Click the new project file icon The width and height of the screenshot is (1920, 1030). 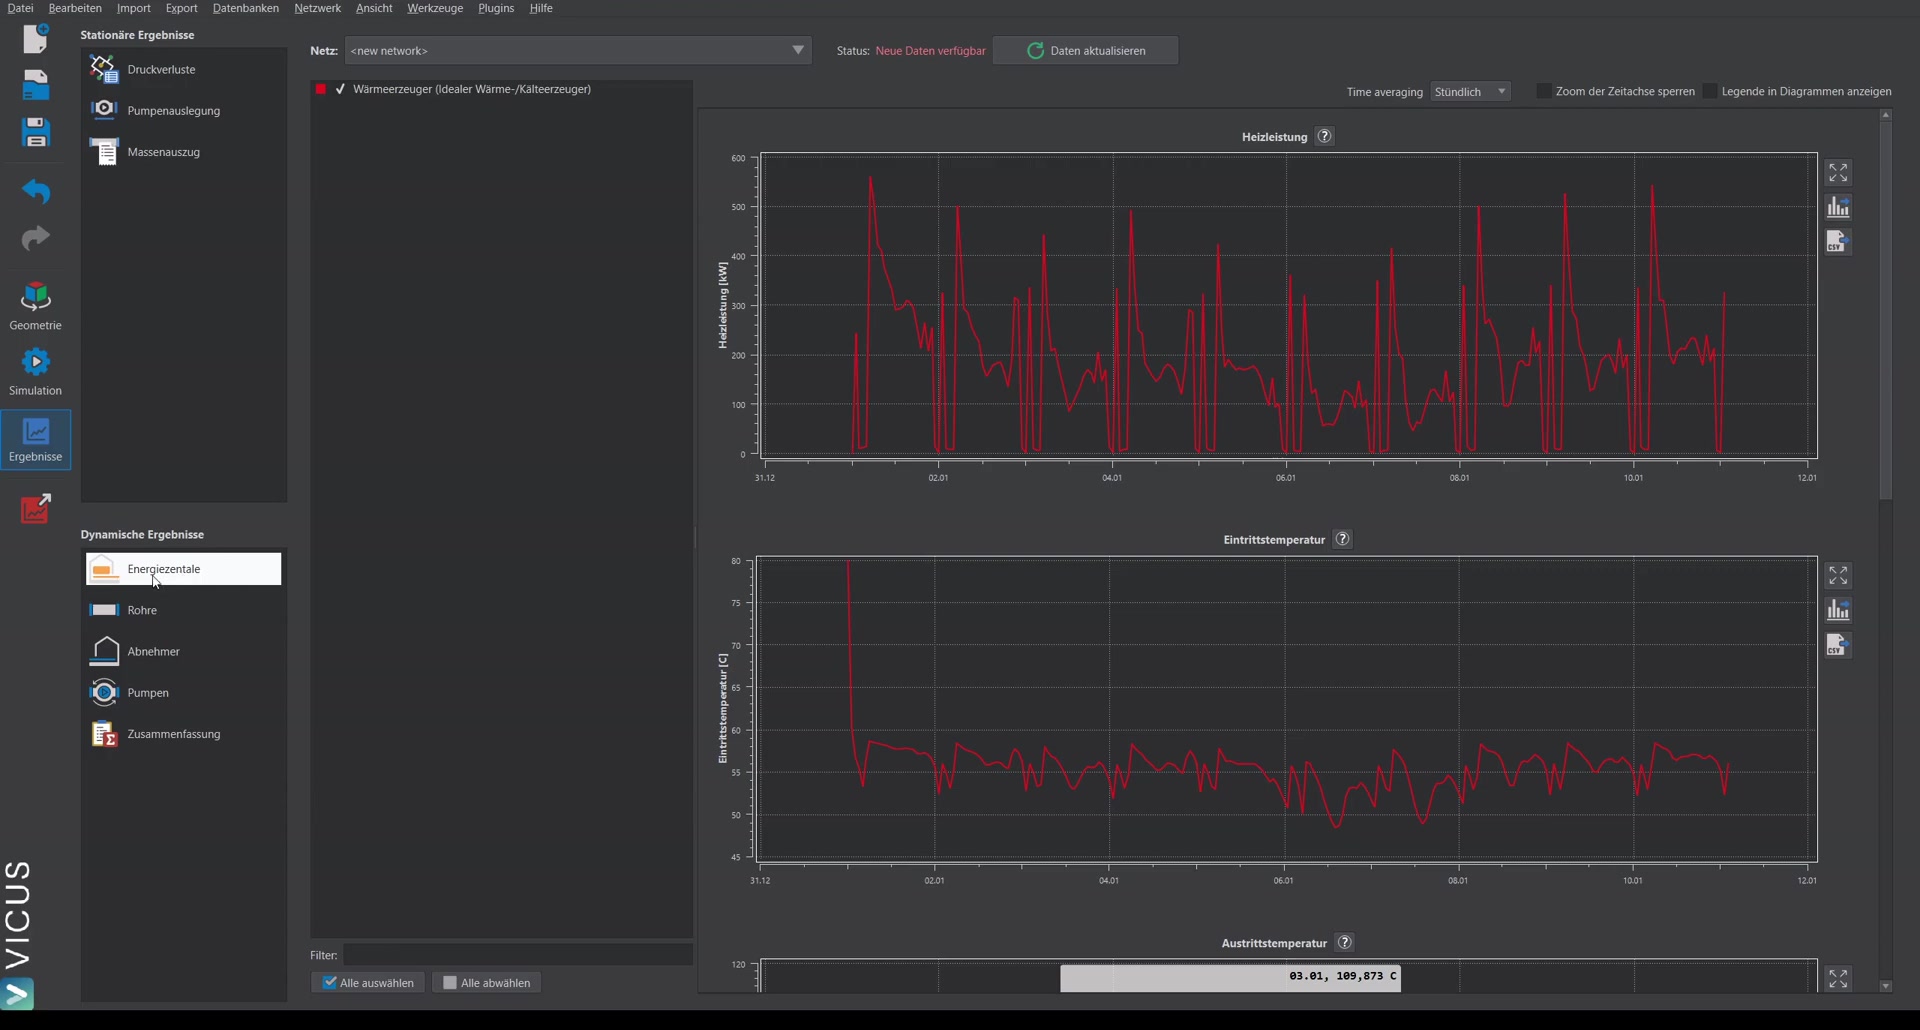click(x=36, y=38)
